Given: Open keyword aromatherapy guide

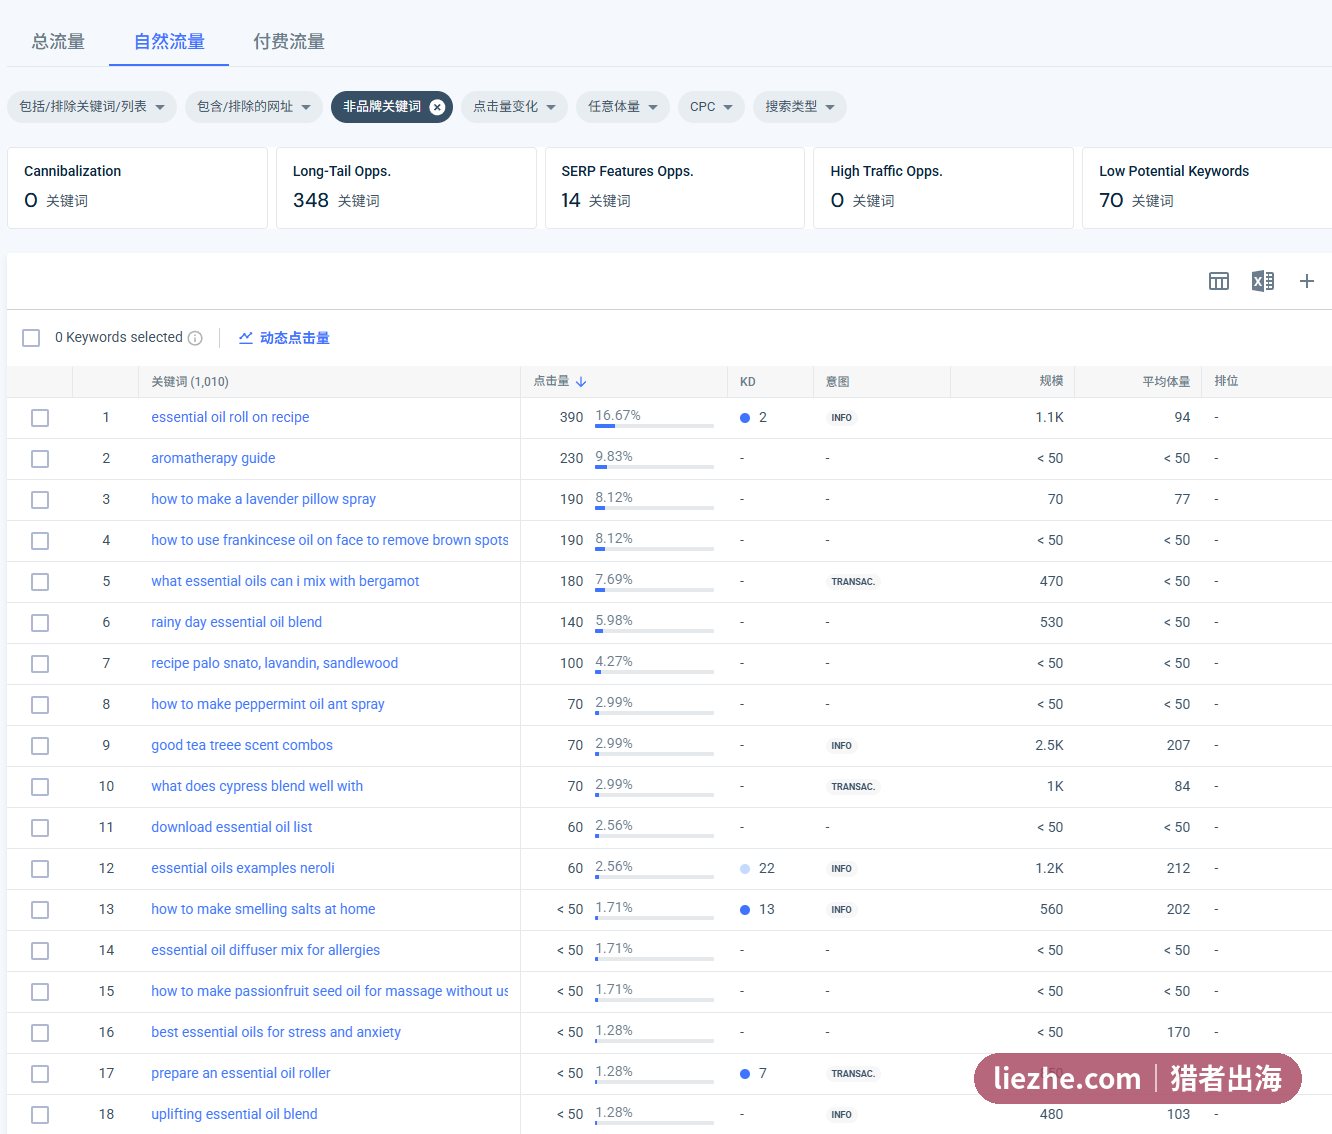Looking at the screenshot, I should [x=213, y=459].
